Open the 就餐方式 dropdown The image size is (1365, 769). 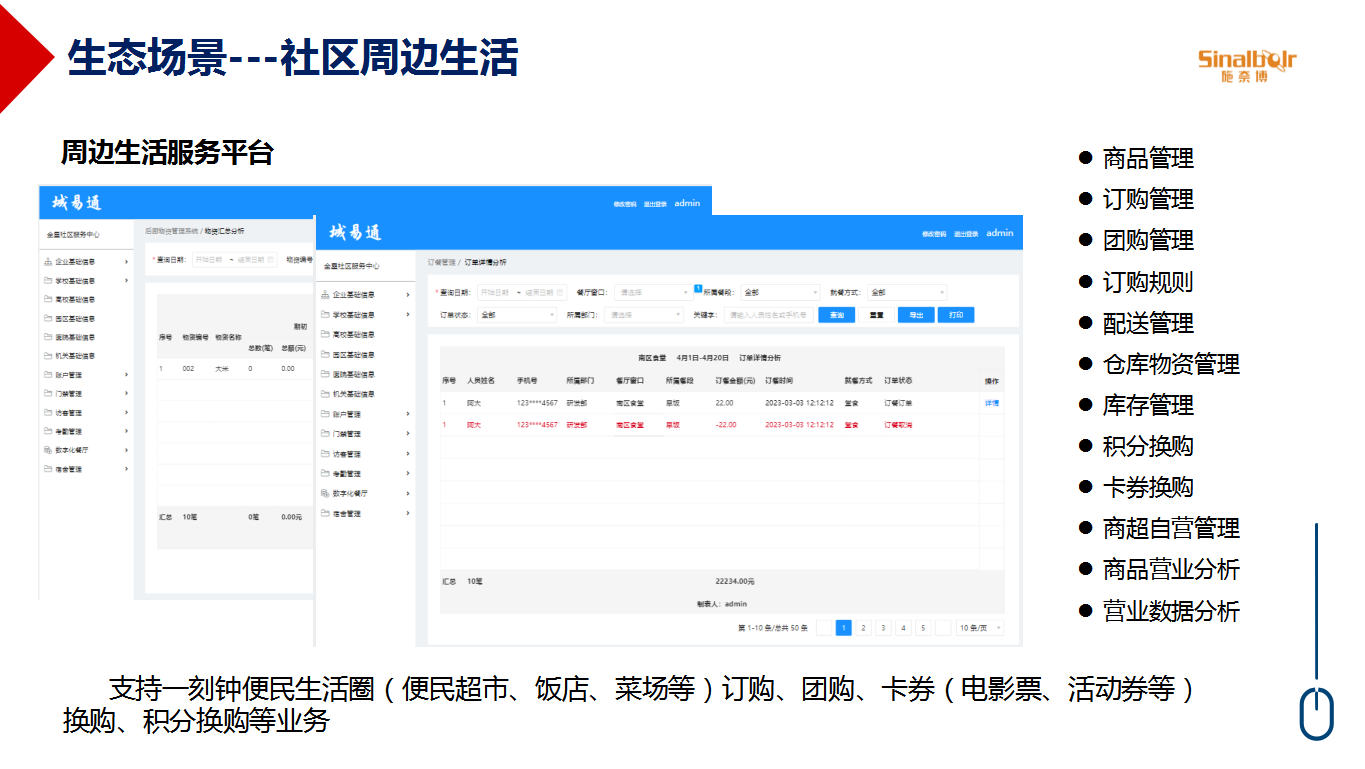(905, 293)
